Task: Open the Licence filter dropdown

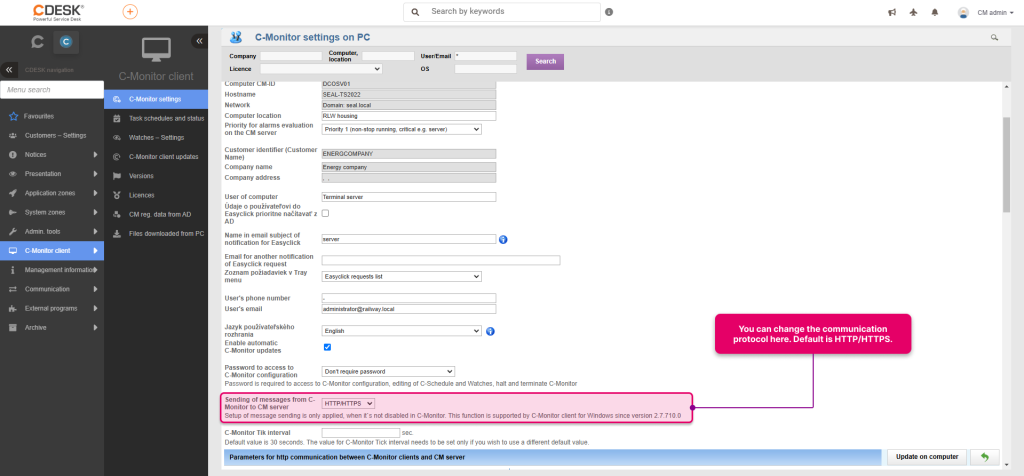Action: click(321, 69)
